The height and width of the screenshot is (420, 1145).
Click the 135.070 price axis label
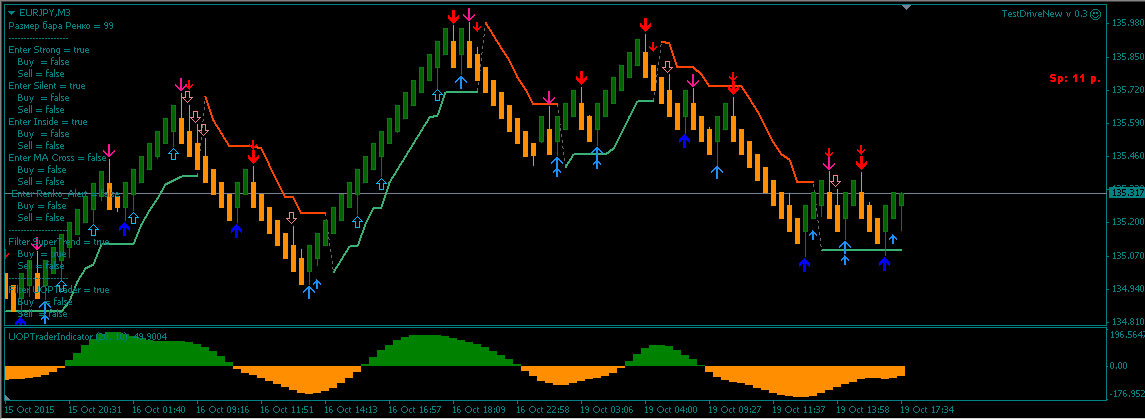[1125, 256]
